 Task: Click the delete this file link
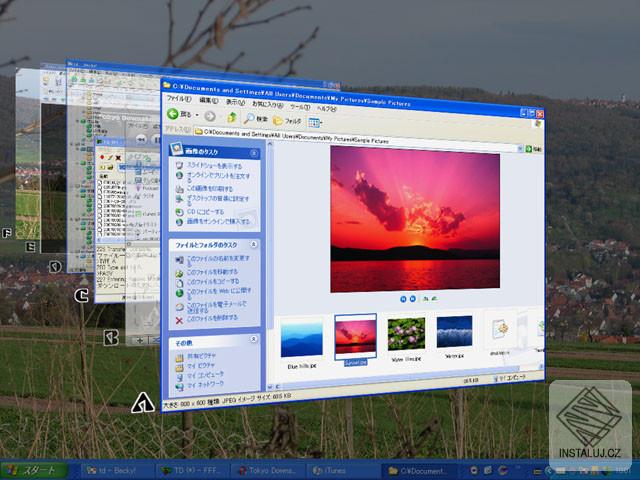212,318
